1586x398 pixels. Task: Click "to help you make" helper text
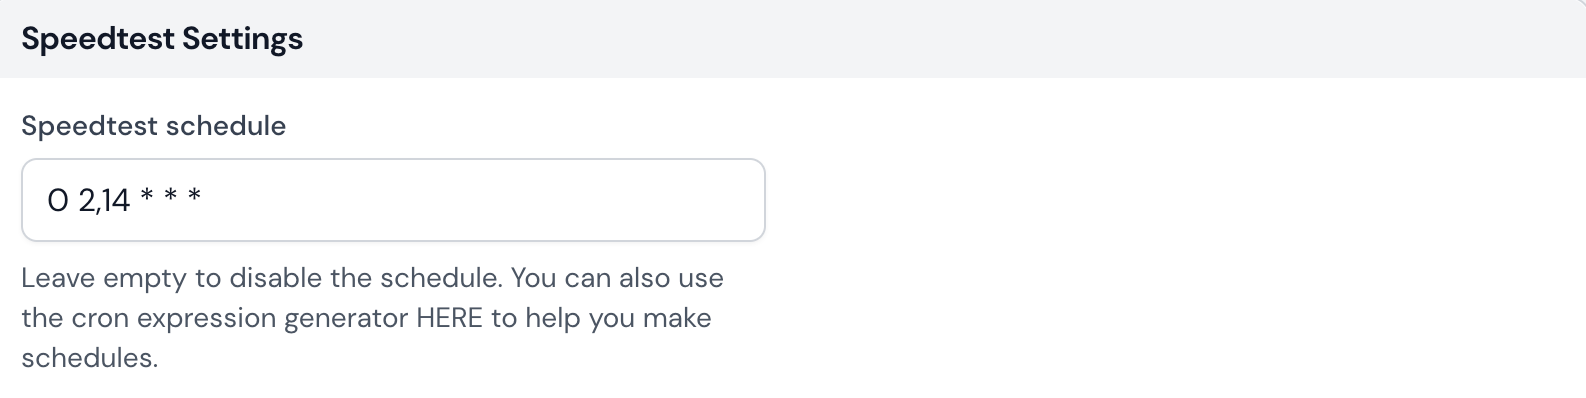pos(602,318)
